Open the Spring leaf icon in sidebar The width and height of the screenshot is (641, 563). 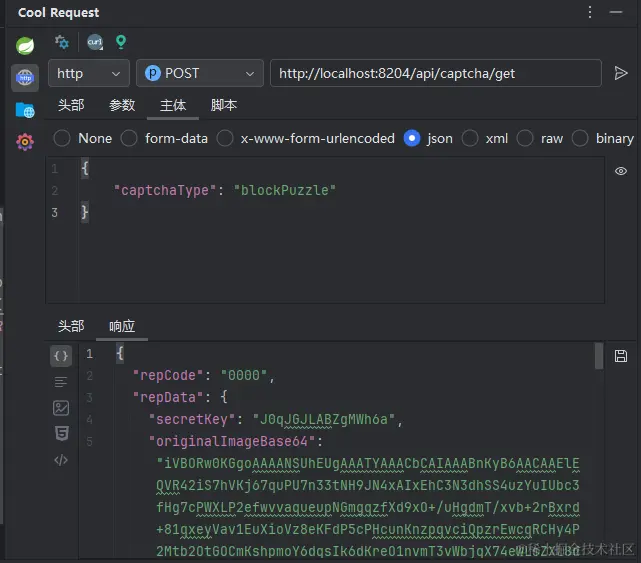tap(25, 45)
